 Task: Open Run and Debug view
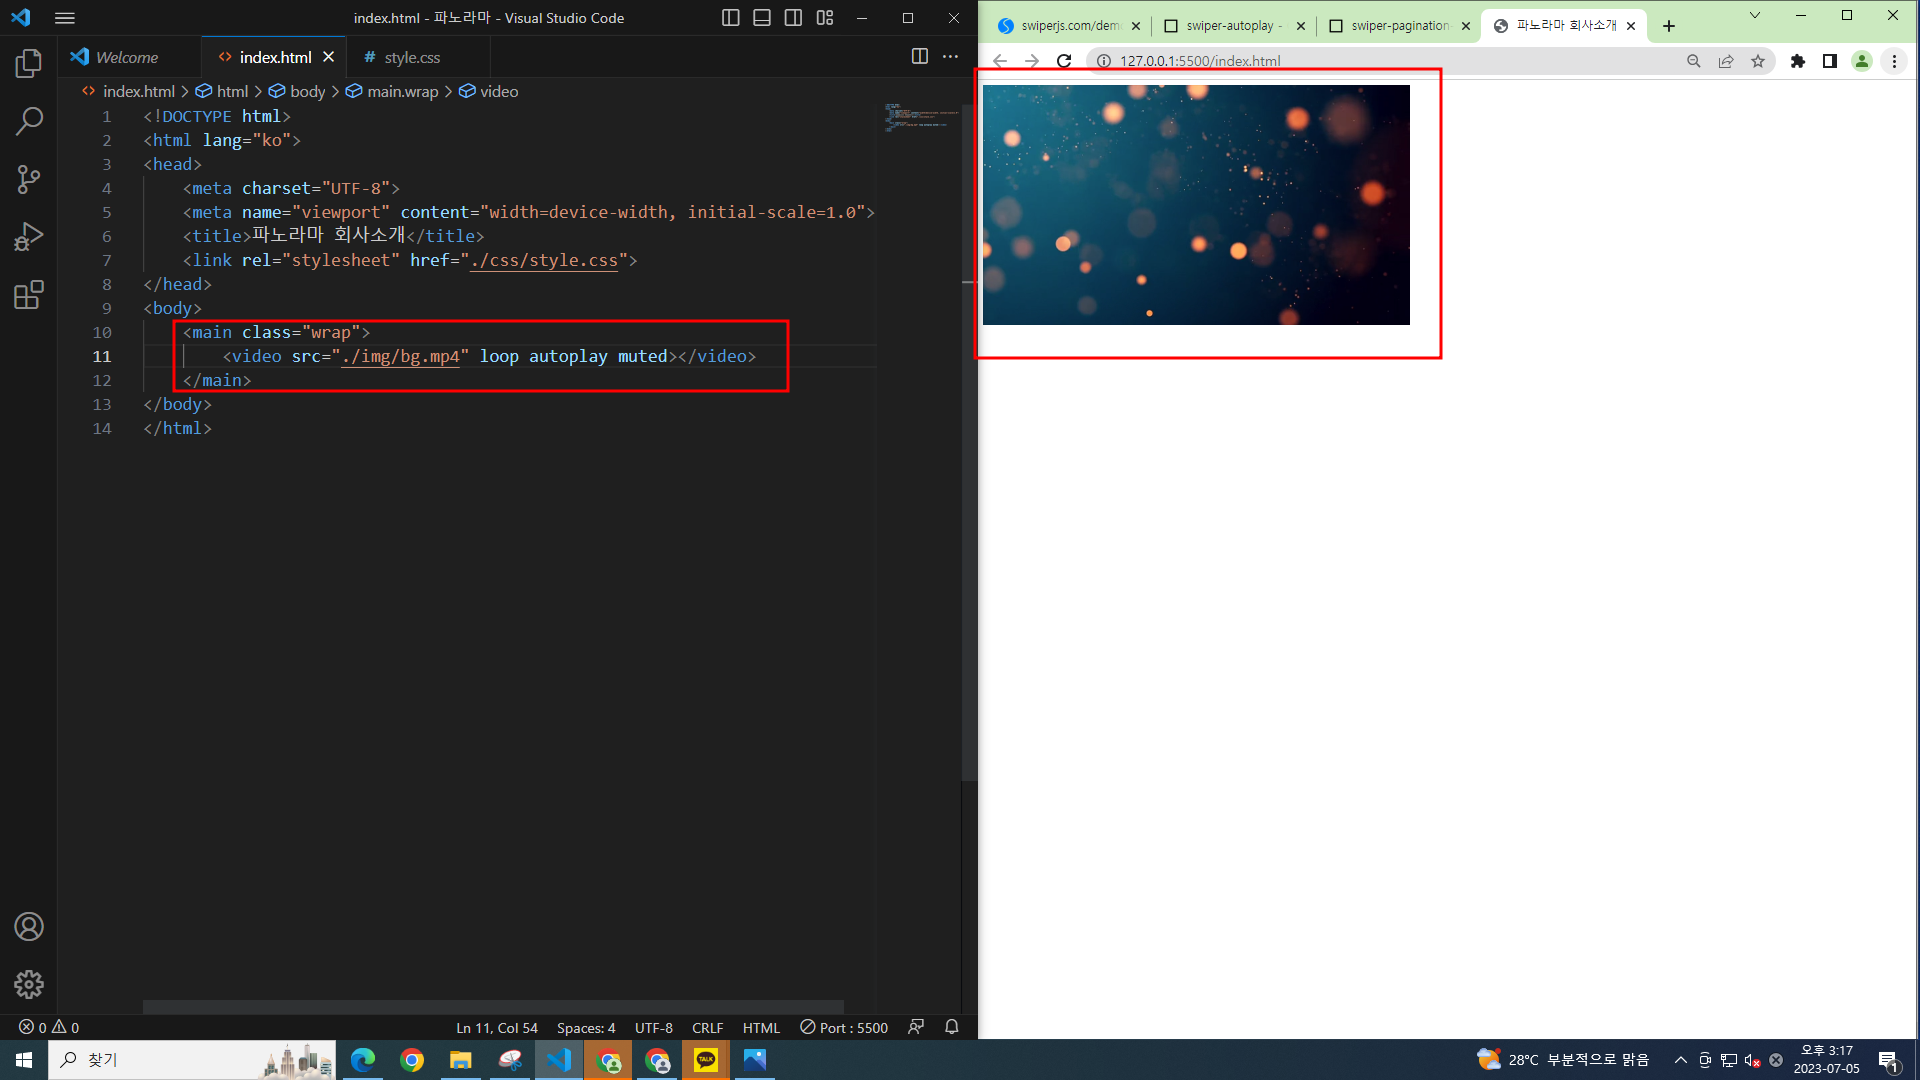point(29,237)
